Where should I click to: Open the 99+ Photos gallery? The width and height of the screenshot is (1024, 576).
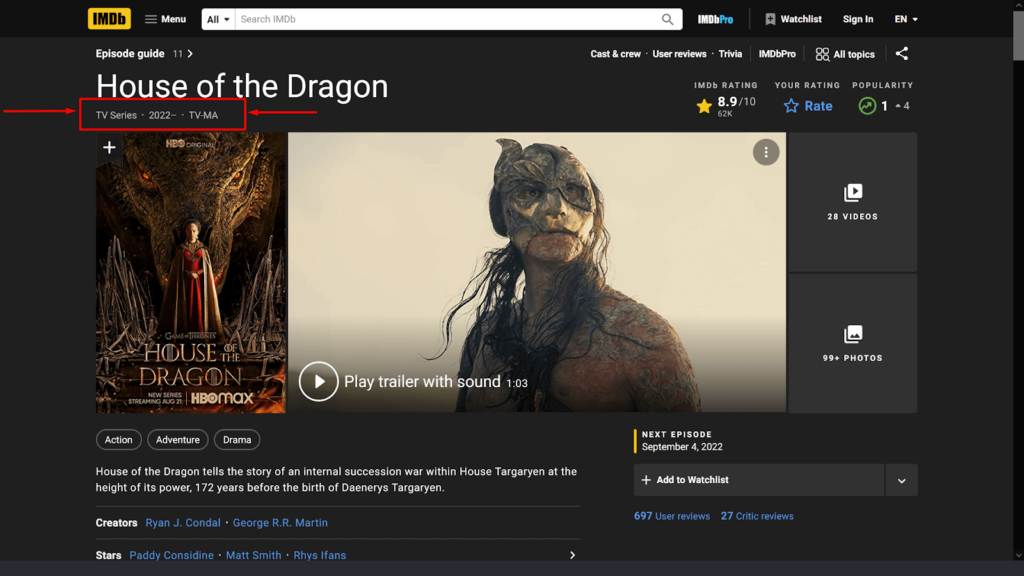pyautogui.click(x=852, y=343)
